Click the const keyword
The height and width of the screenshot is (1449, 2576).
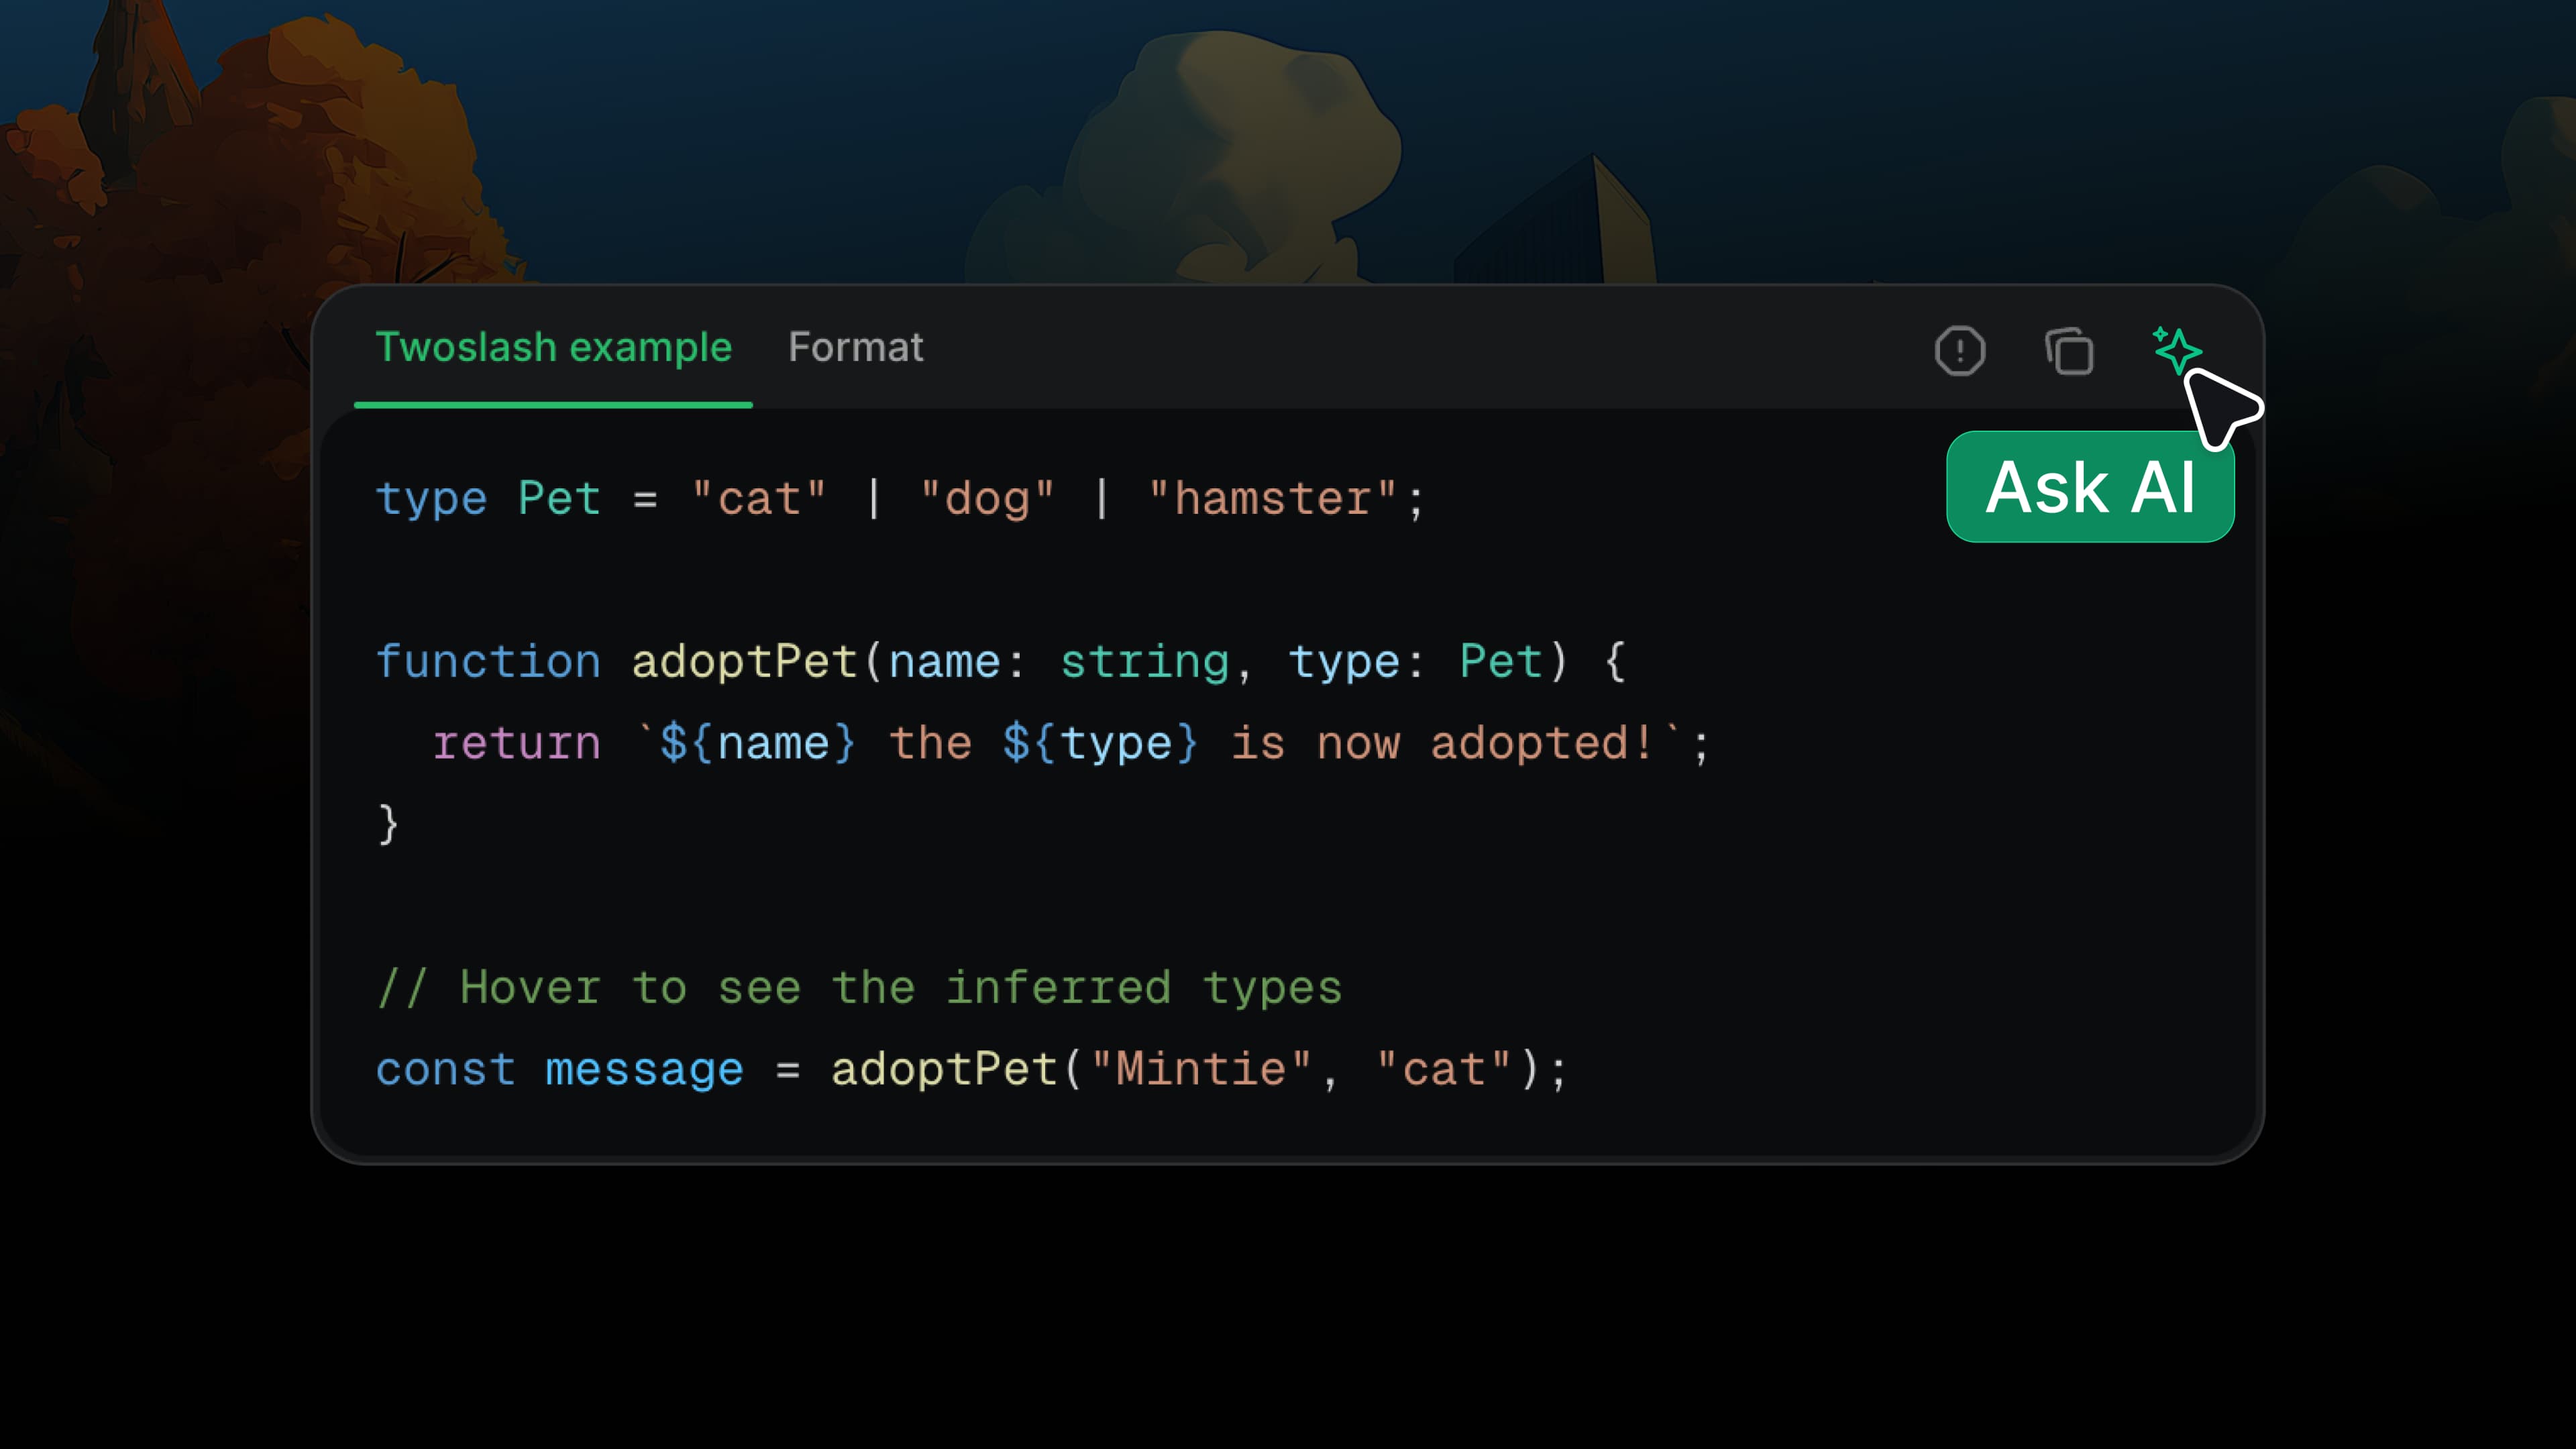(x=445, y=1069)
